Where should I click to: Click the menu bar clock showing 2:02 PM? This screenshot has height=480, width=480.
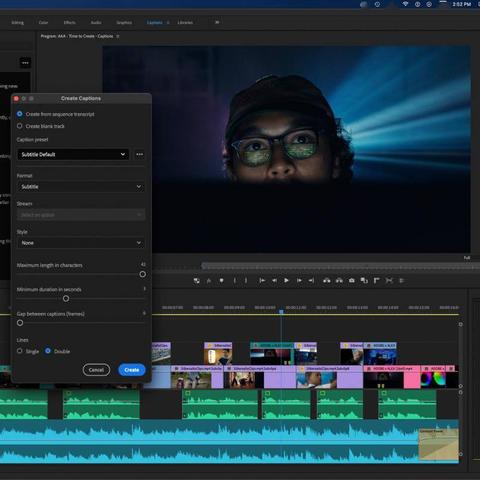(462, 4)
